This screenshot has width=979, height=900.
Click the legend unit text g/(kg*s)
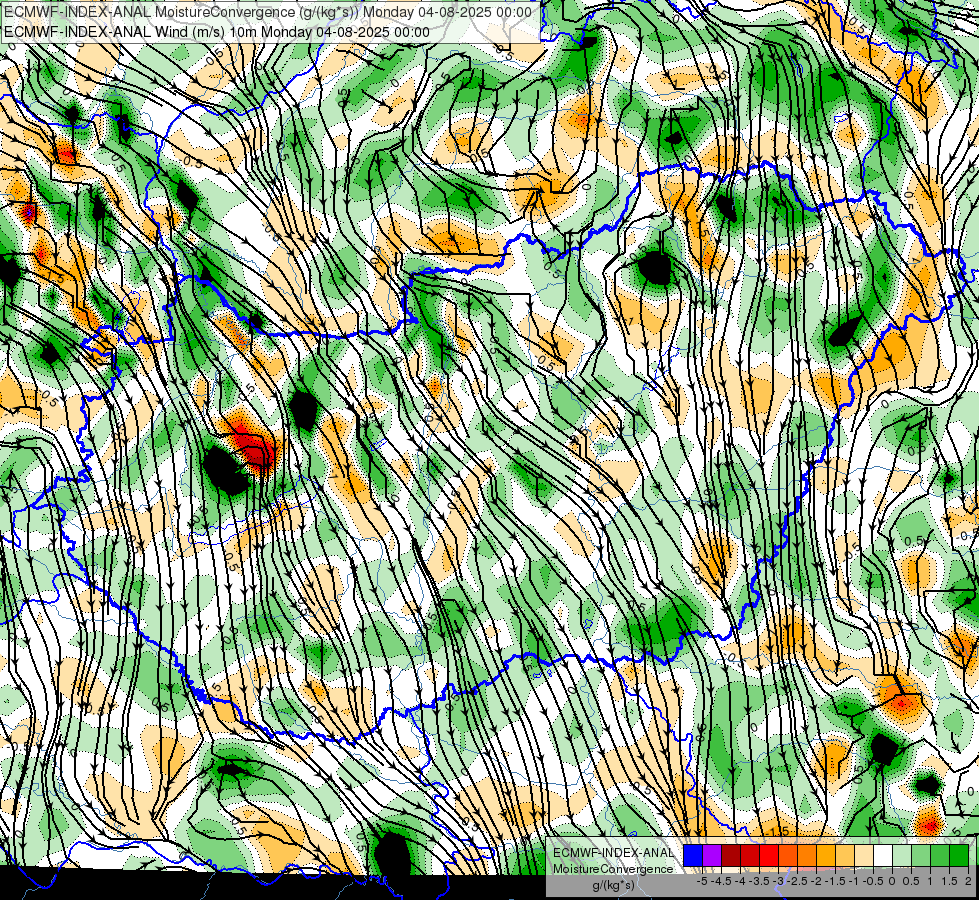pyautogui.click(x=614, y=886)
